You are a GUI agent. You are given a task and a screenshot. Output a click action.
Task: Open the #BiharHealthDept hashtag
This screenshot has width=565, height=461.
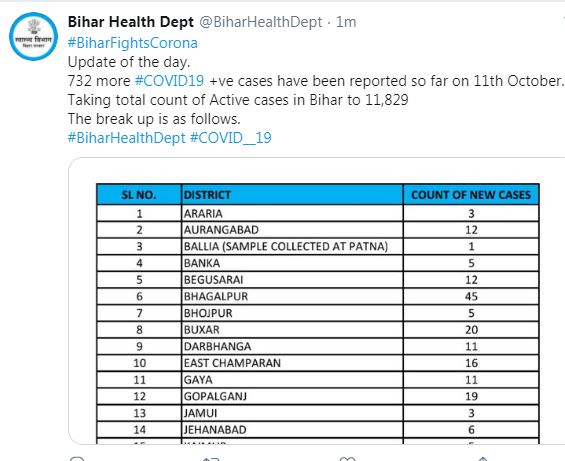coord(126,138)
